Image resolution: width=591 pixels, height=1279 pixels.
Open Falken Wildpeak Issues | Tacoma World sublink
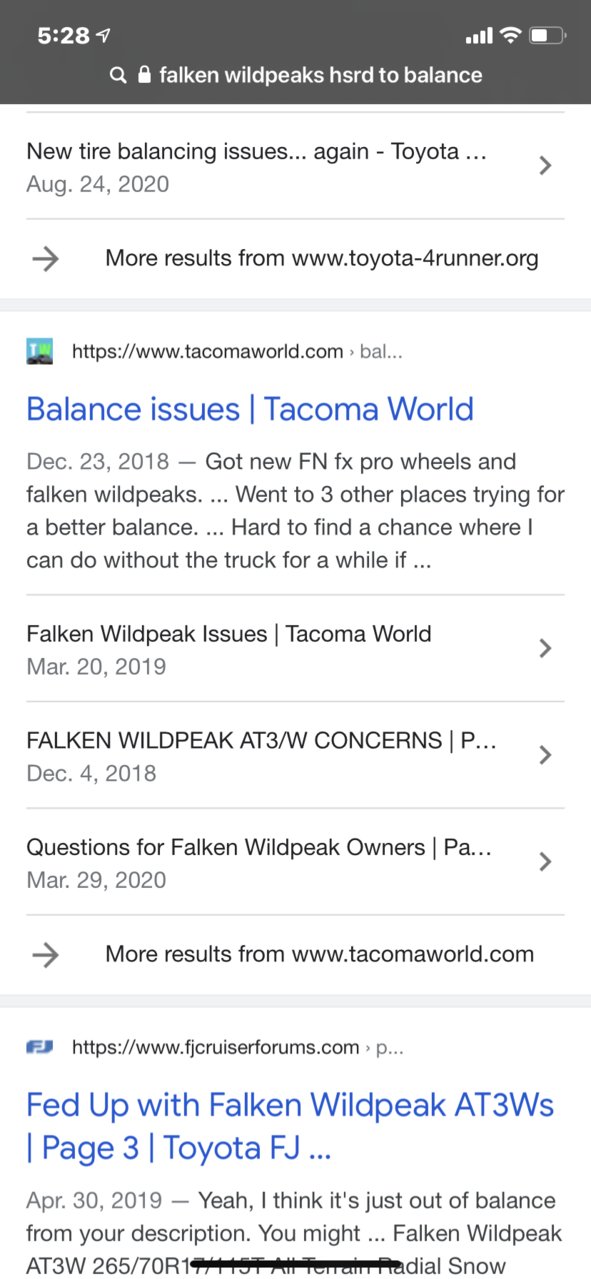[x=229, y=634]
